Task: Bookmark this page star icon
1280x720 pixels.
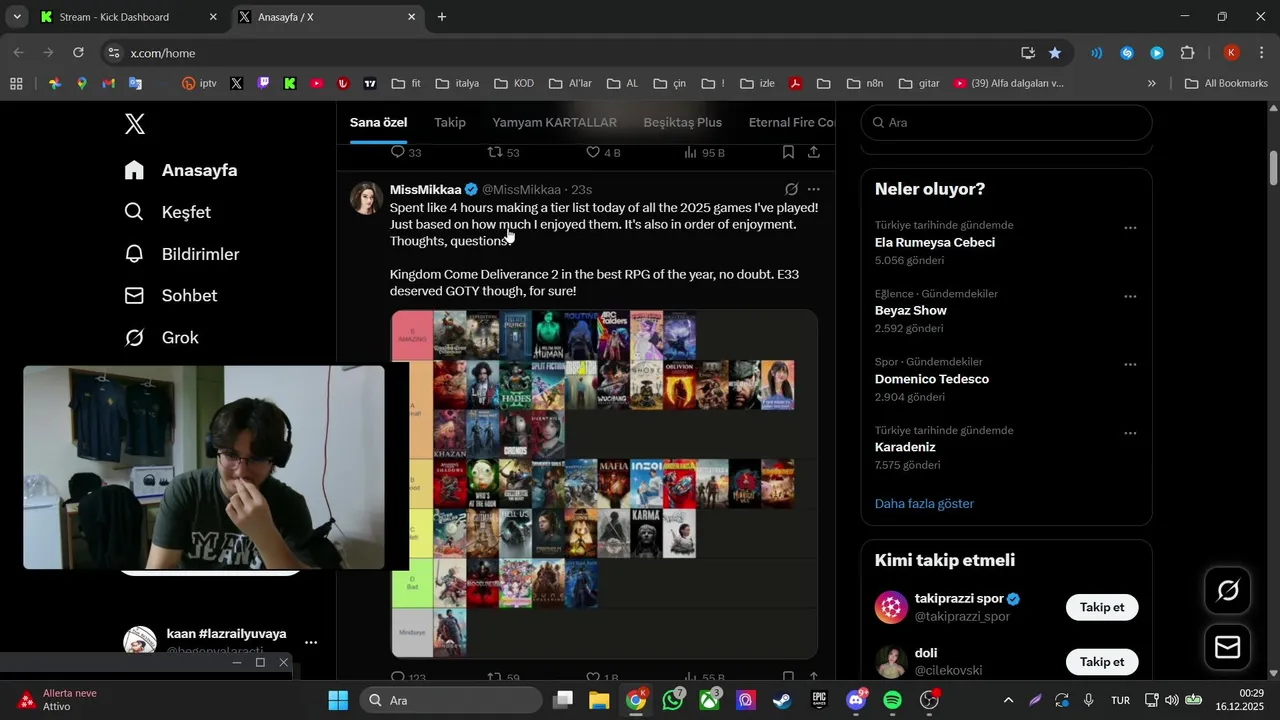Action: pos(1055,53)
